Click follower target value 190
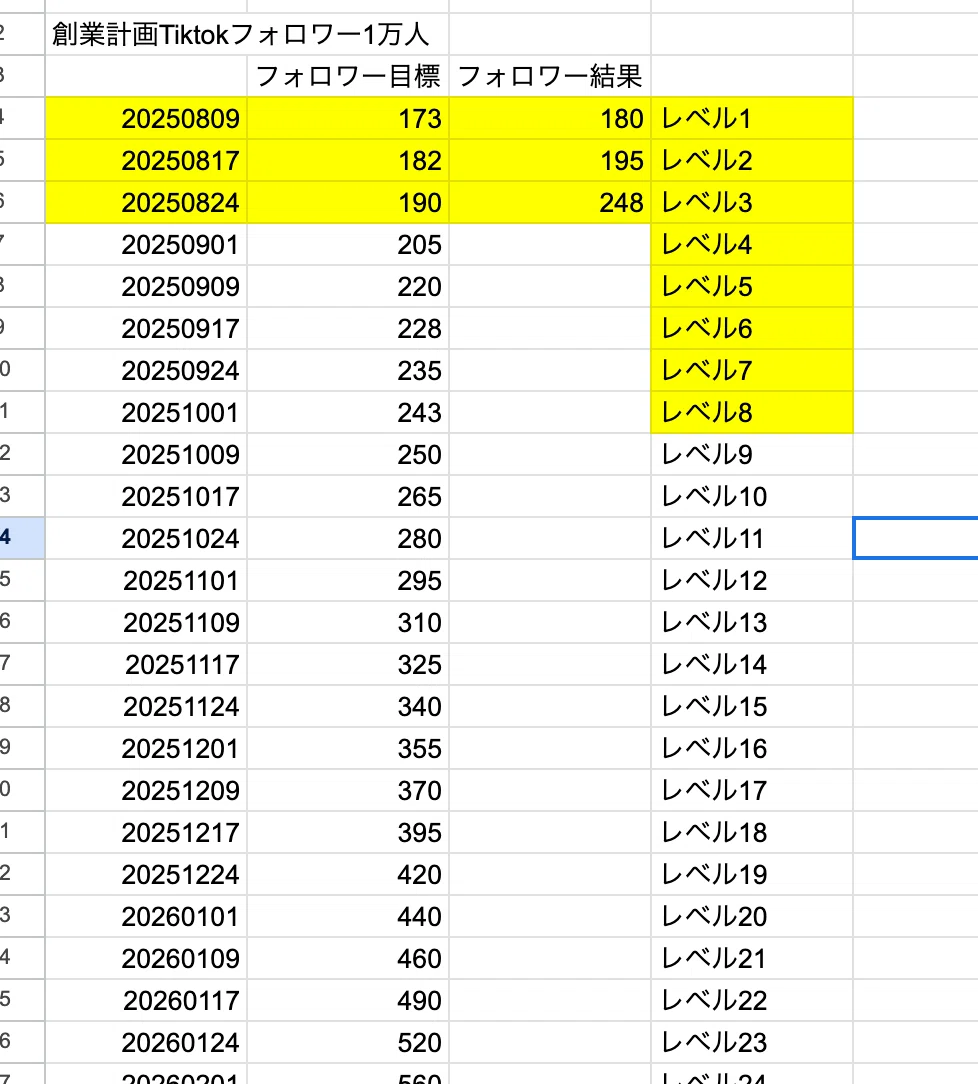 pos(348,203)
